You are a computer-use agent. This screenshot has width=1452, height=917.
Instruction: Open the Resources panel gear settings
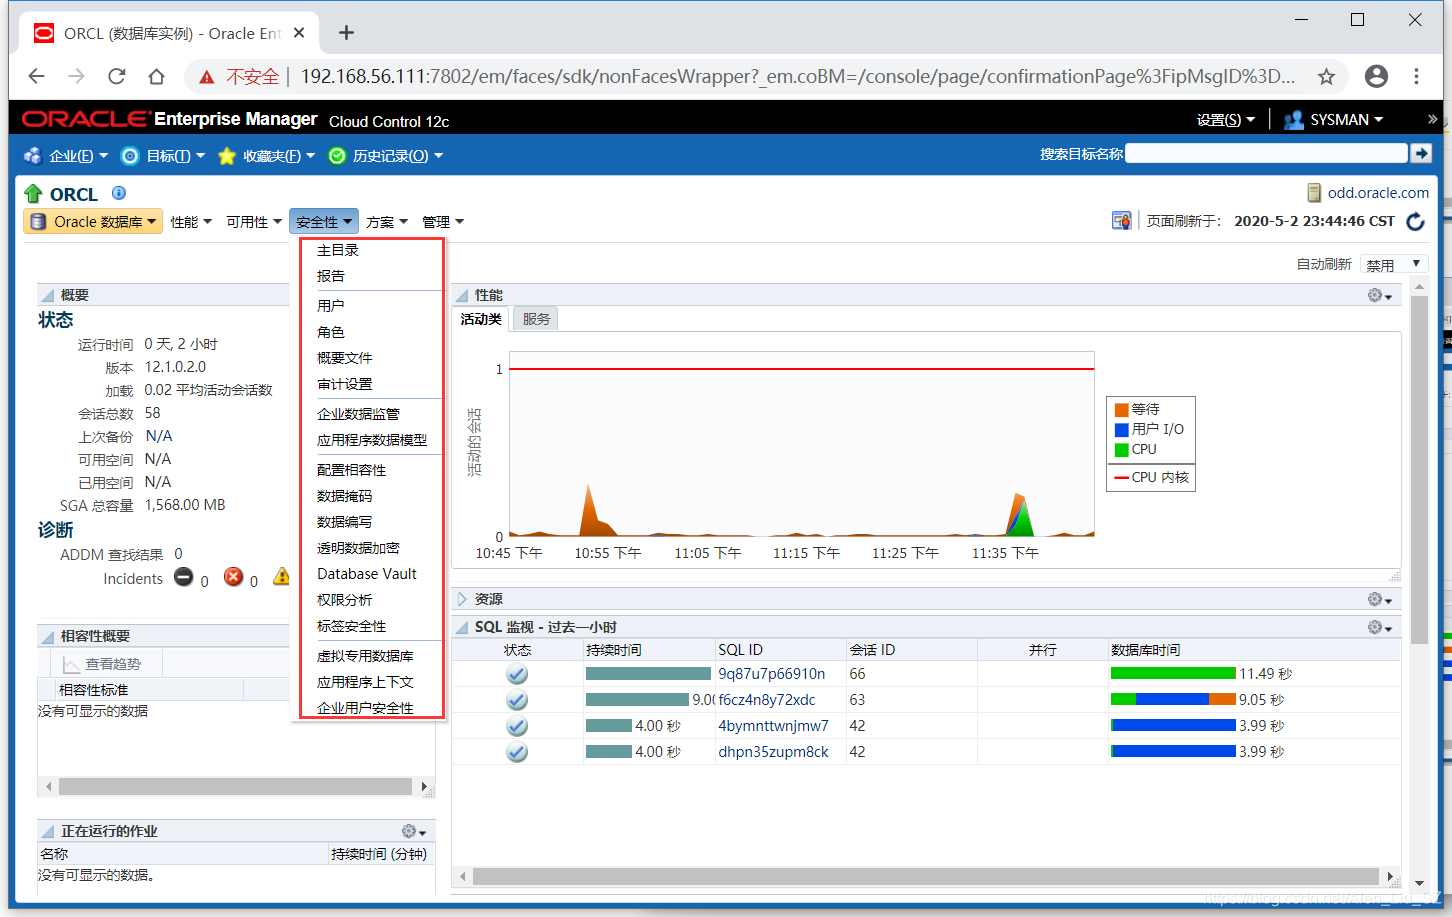pyautogui.click(x=1380, y=599)
